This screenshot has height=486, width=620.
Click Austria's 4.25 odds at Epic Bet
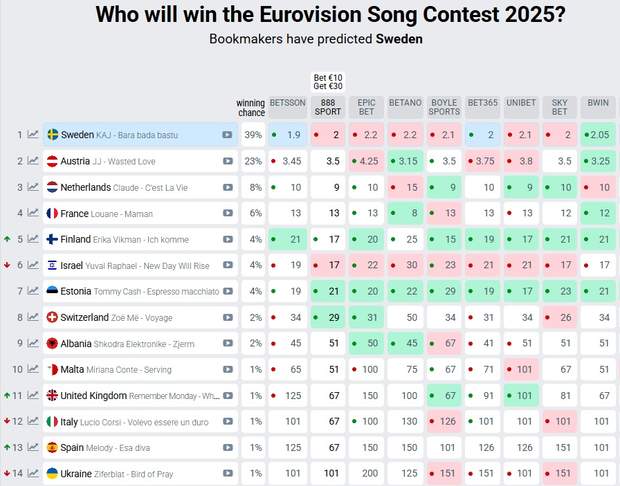pyautogui.click(x=367, y=161)
